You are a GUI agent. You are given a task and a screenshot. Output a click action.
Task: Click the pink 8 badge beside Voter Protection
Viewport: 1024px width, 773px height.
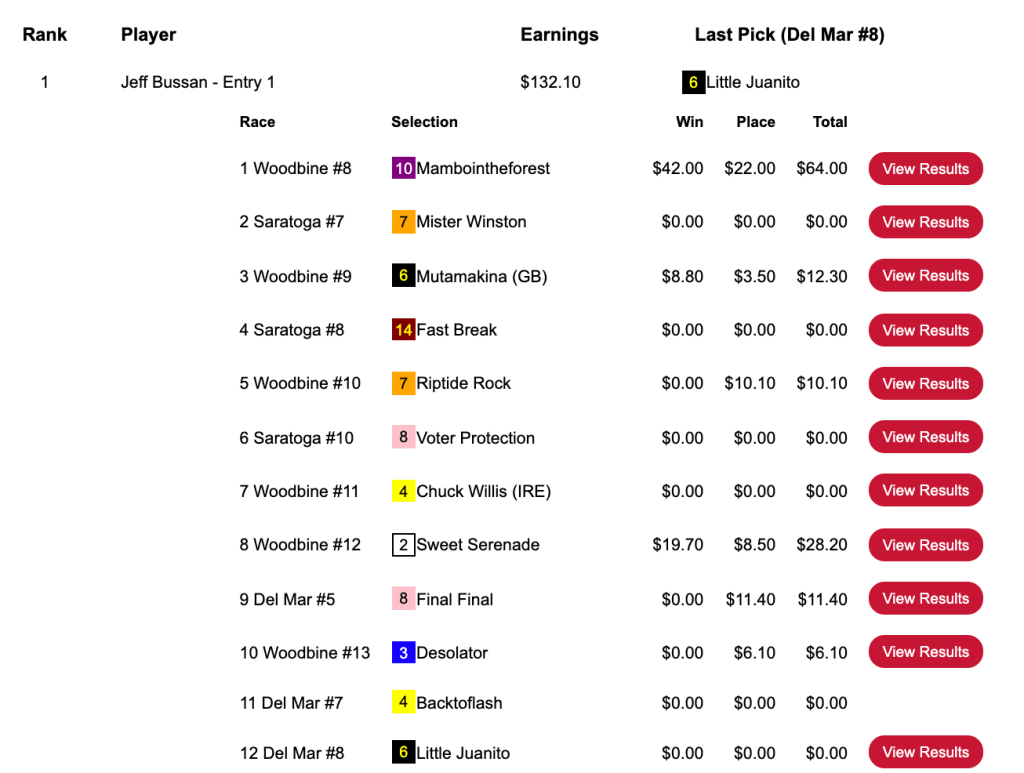pos(403,437)
